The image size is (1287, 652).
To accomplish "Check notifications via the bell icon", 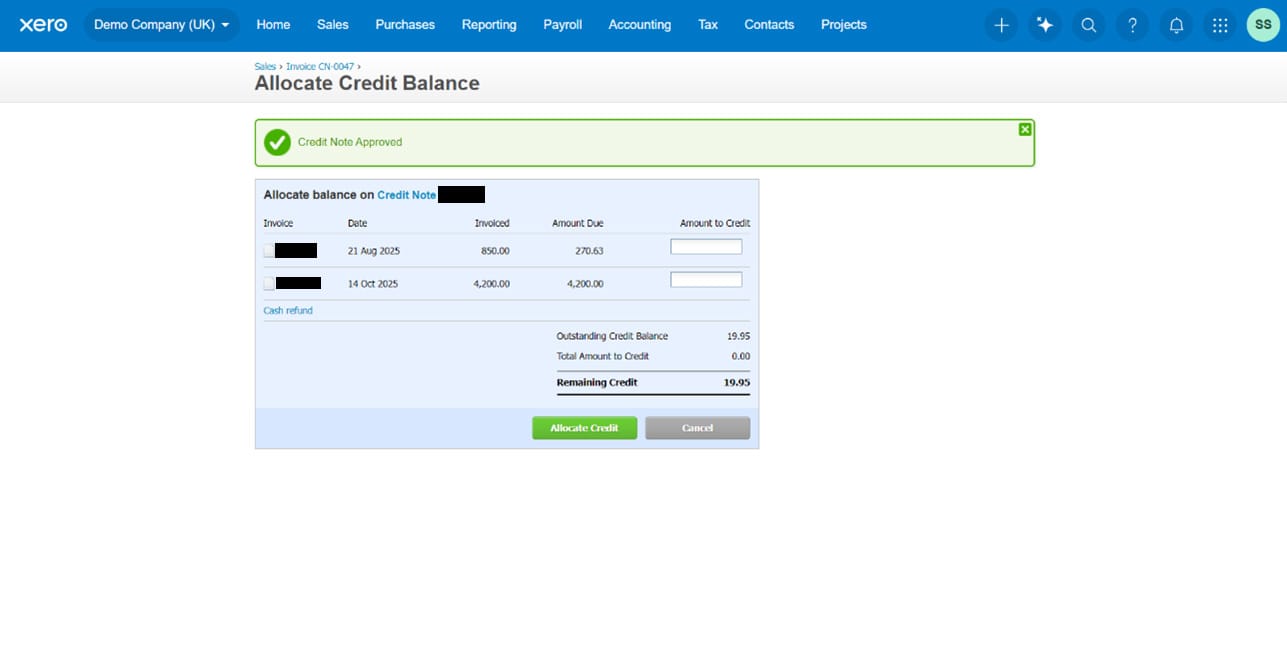I will coord(1176,25).
